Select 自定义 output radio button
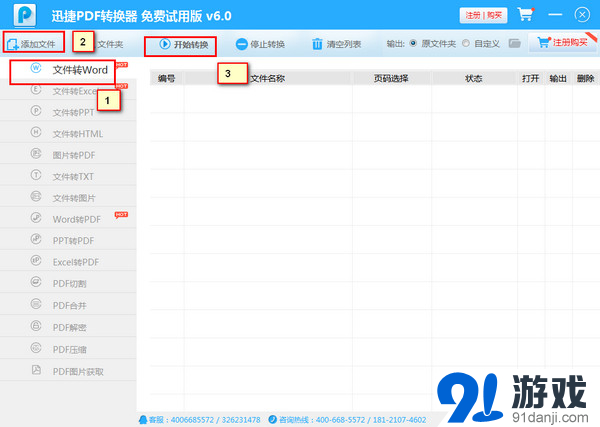Viewport: 600px width, 427px height. click(x=466, y=43)
